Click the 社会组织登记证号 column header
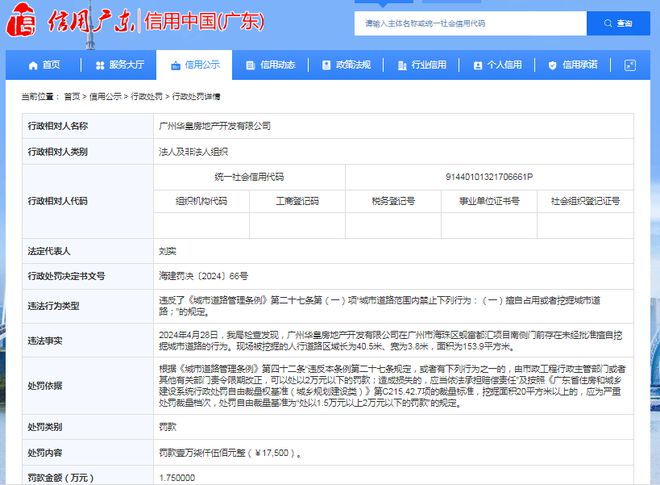The height and width of the screenshot is (485, 660). (x=585, y=201)
